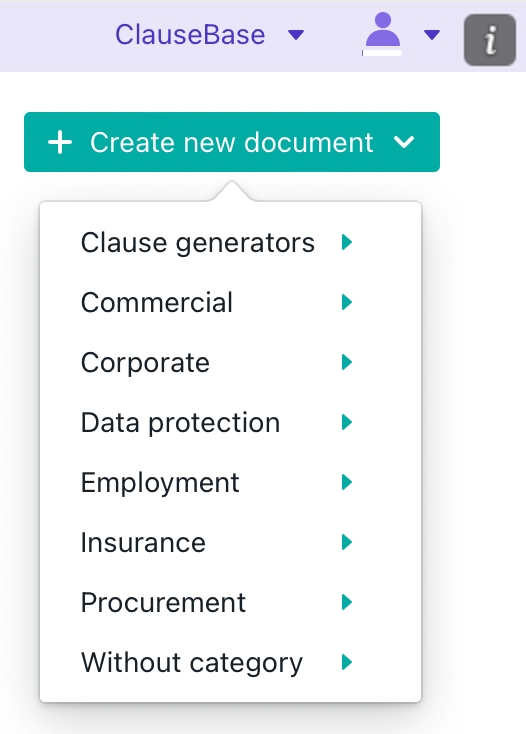This screenshot has height=734, width=526.
Task: Toggle the Create new document chevron
Action: tap(404, 142)
